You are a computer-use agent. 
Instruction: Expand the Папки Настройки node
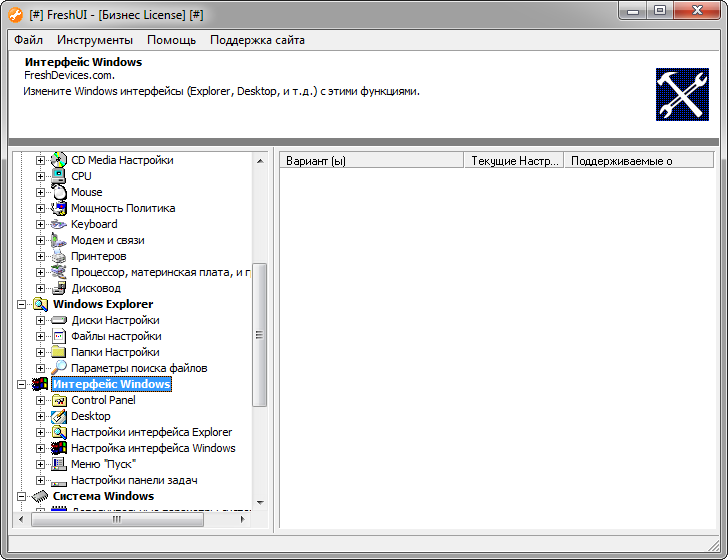tap(40, 352)
